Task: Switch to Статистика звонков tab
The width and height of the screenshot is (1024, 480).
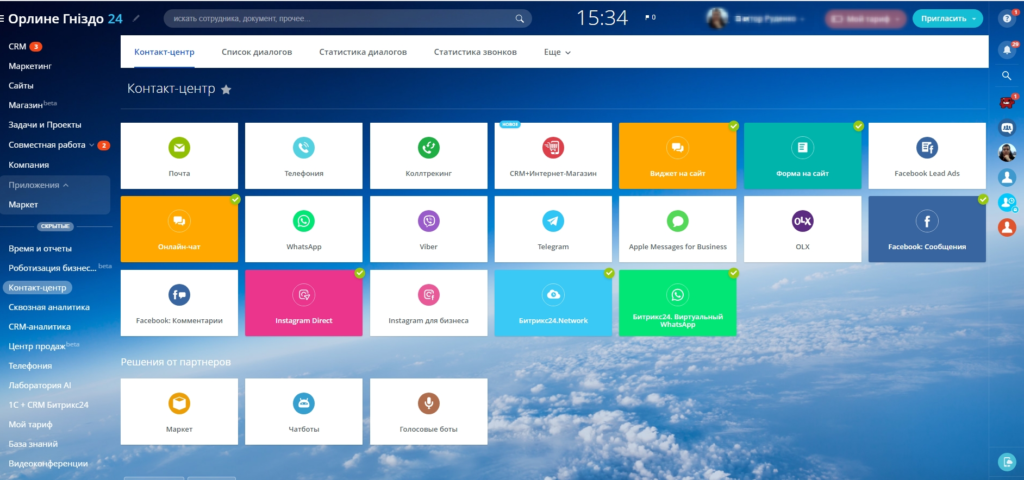Action: pyautogui.click(x=475, y=52)
